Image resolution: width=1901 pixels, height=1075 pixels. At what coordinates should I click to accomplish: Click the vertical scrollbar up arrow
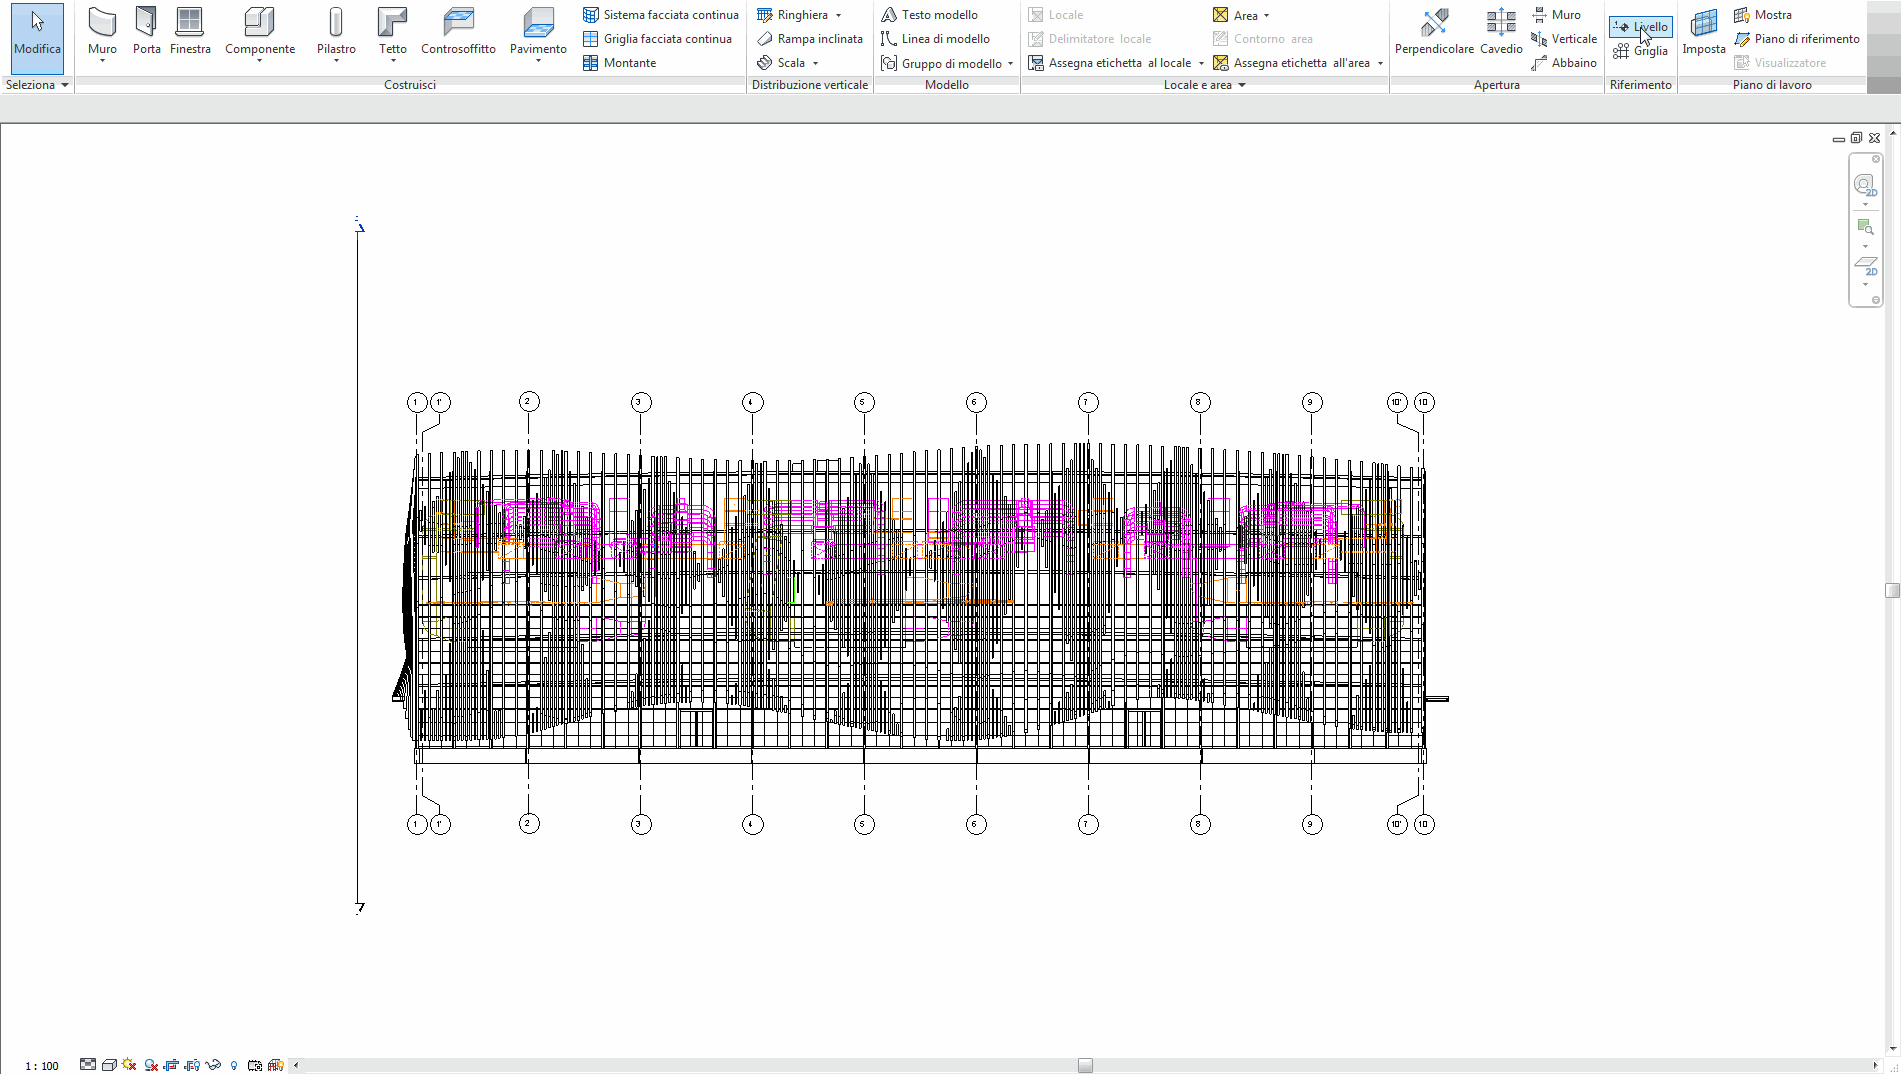click(1893, 131)
